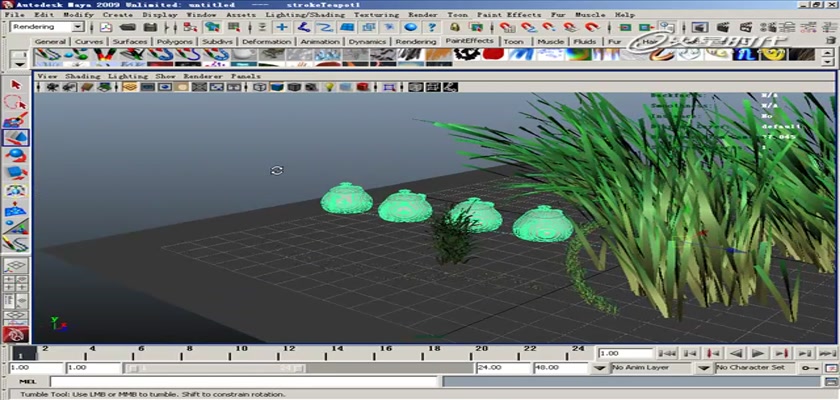Image resolution: width=840 pixels, height=400 pixels.
Task: Click the Snap to grids magnet
Action: pyautogui.click(x=506, y=27)
